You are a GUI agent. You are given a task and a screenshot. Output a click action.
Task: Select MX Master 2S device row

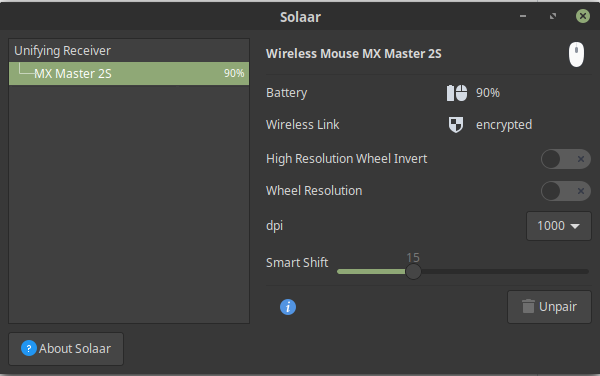[129, 73]
